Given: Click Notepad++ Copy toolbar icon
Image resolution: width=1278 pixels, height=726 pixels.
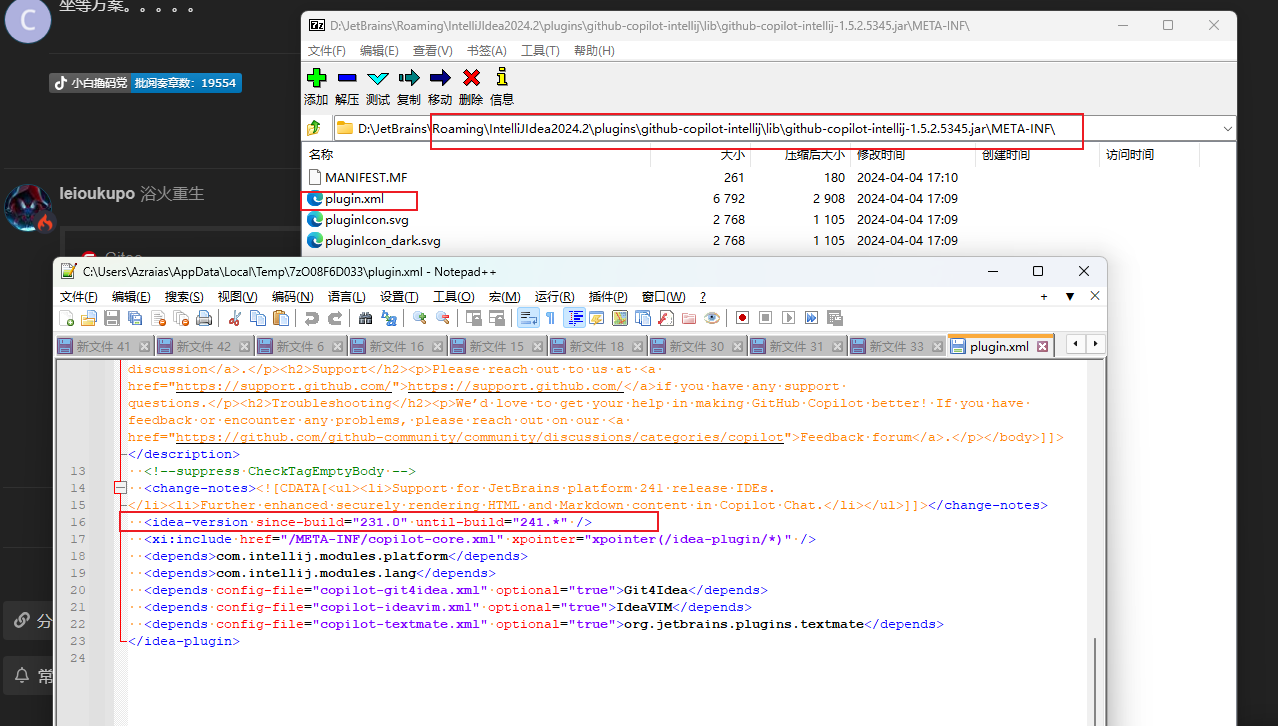Looking at the screenshot, I should point(258,318).
